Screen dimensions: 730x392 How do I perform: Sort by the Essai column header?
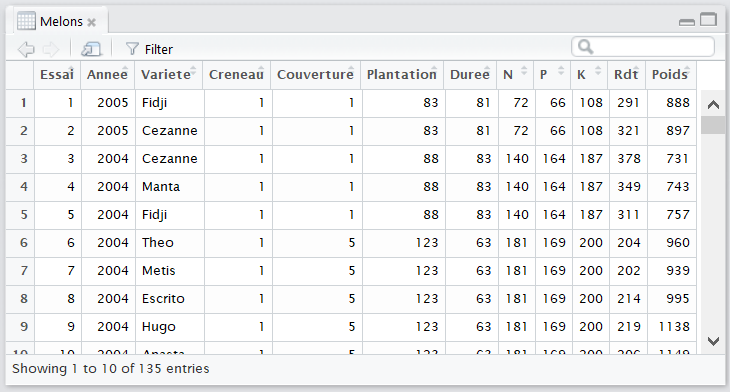coord(57,74)
